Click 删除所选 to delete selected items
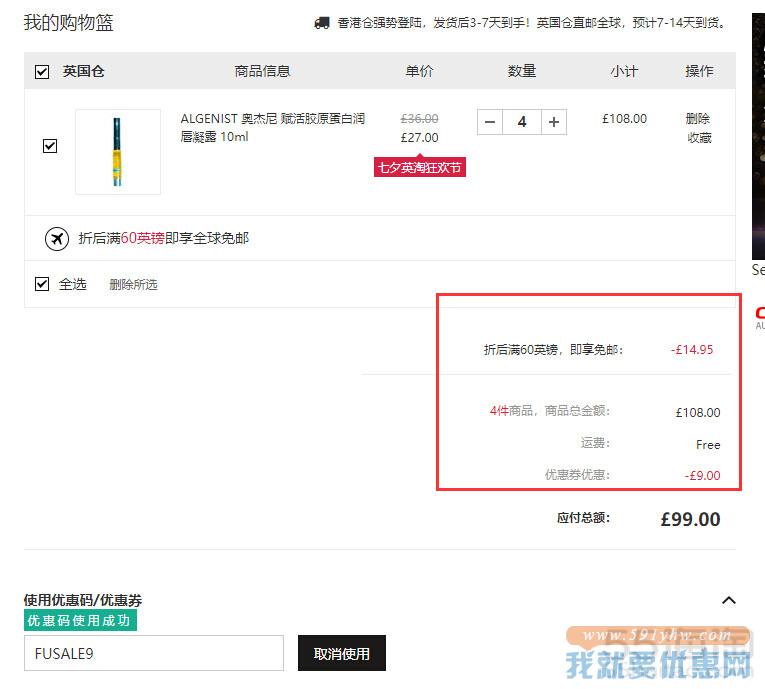The height and width of the screenshot is (689, 765). [133, 284]
